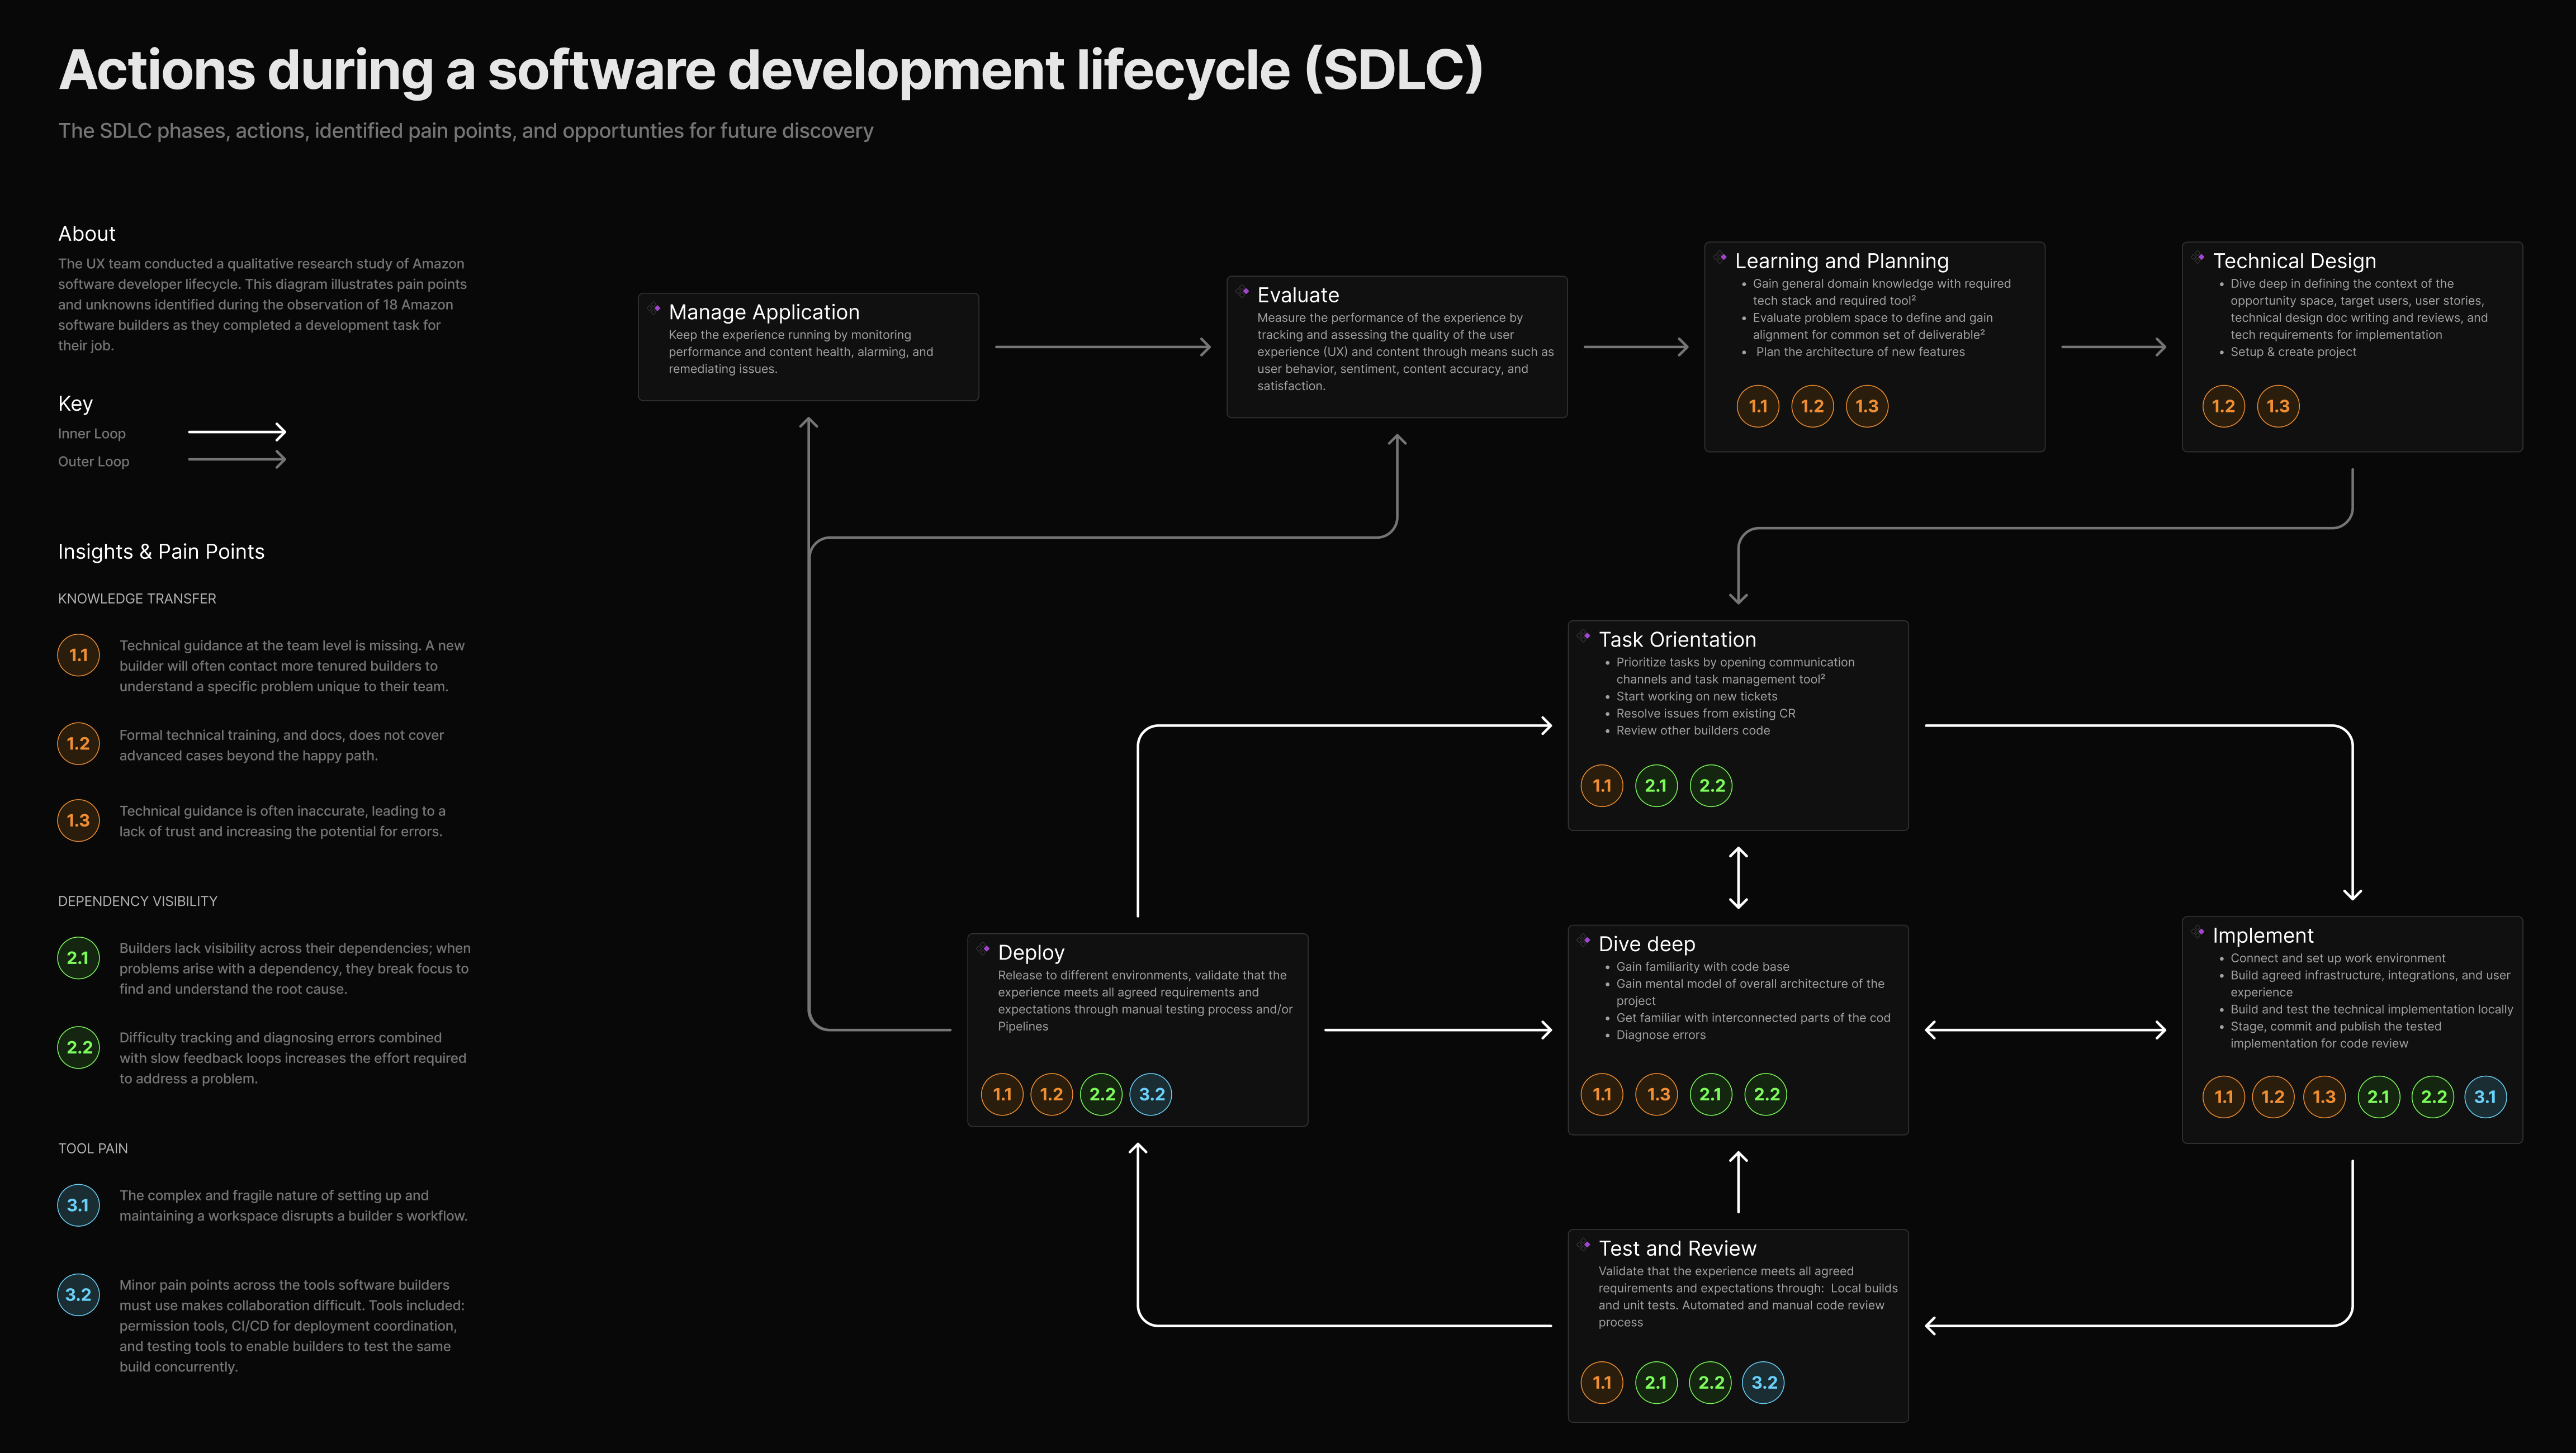The image size is (2576, 1453).
Task: Click the About heading
Action: click(87, 234)
